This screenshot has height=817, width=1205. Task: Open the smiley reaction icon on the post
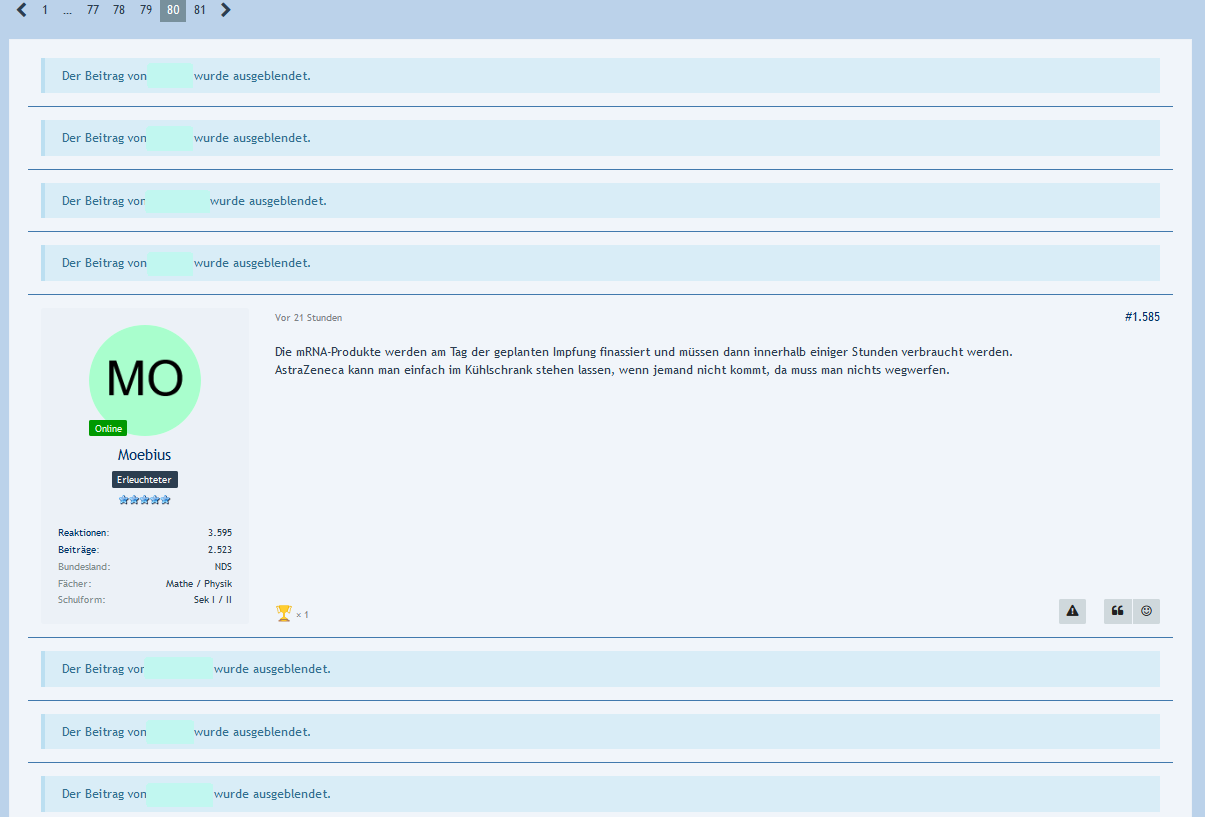[x=1146, y=611]
